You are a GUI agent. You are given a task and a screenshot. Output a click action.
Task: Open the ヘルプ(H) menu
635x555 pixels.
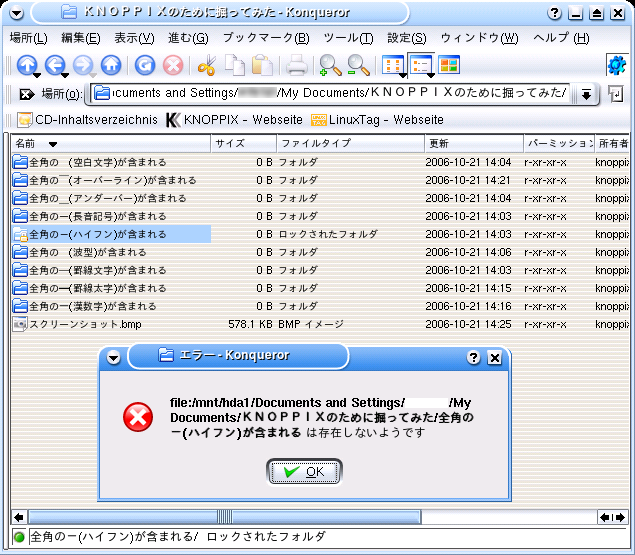pos(561,38)
